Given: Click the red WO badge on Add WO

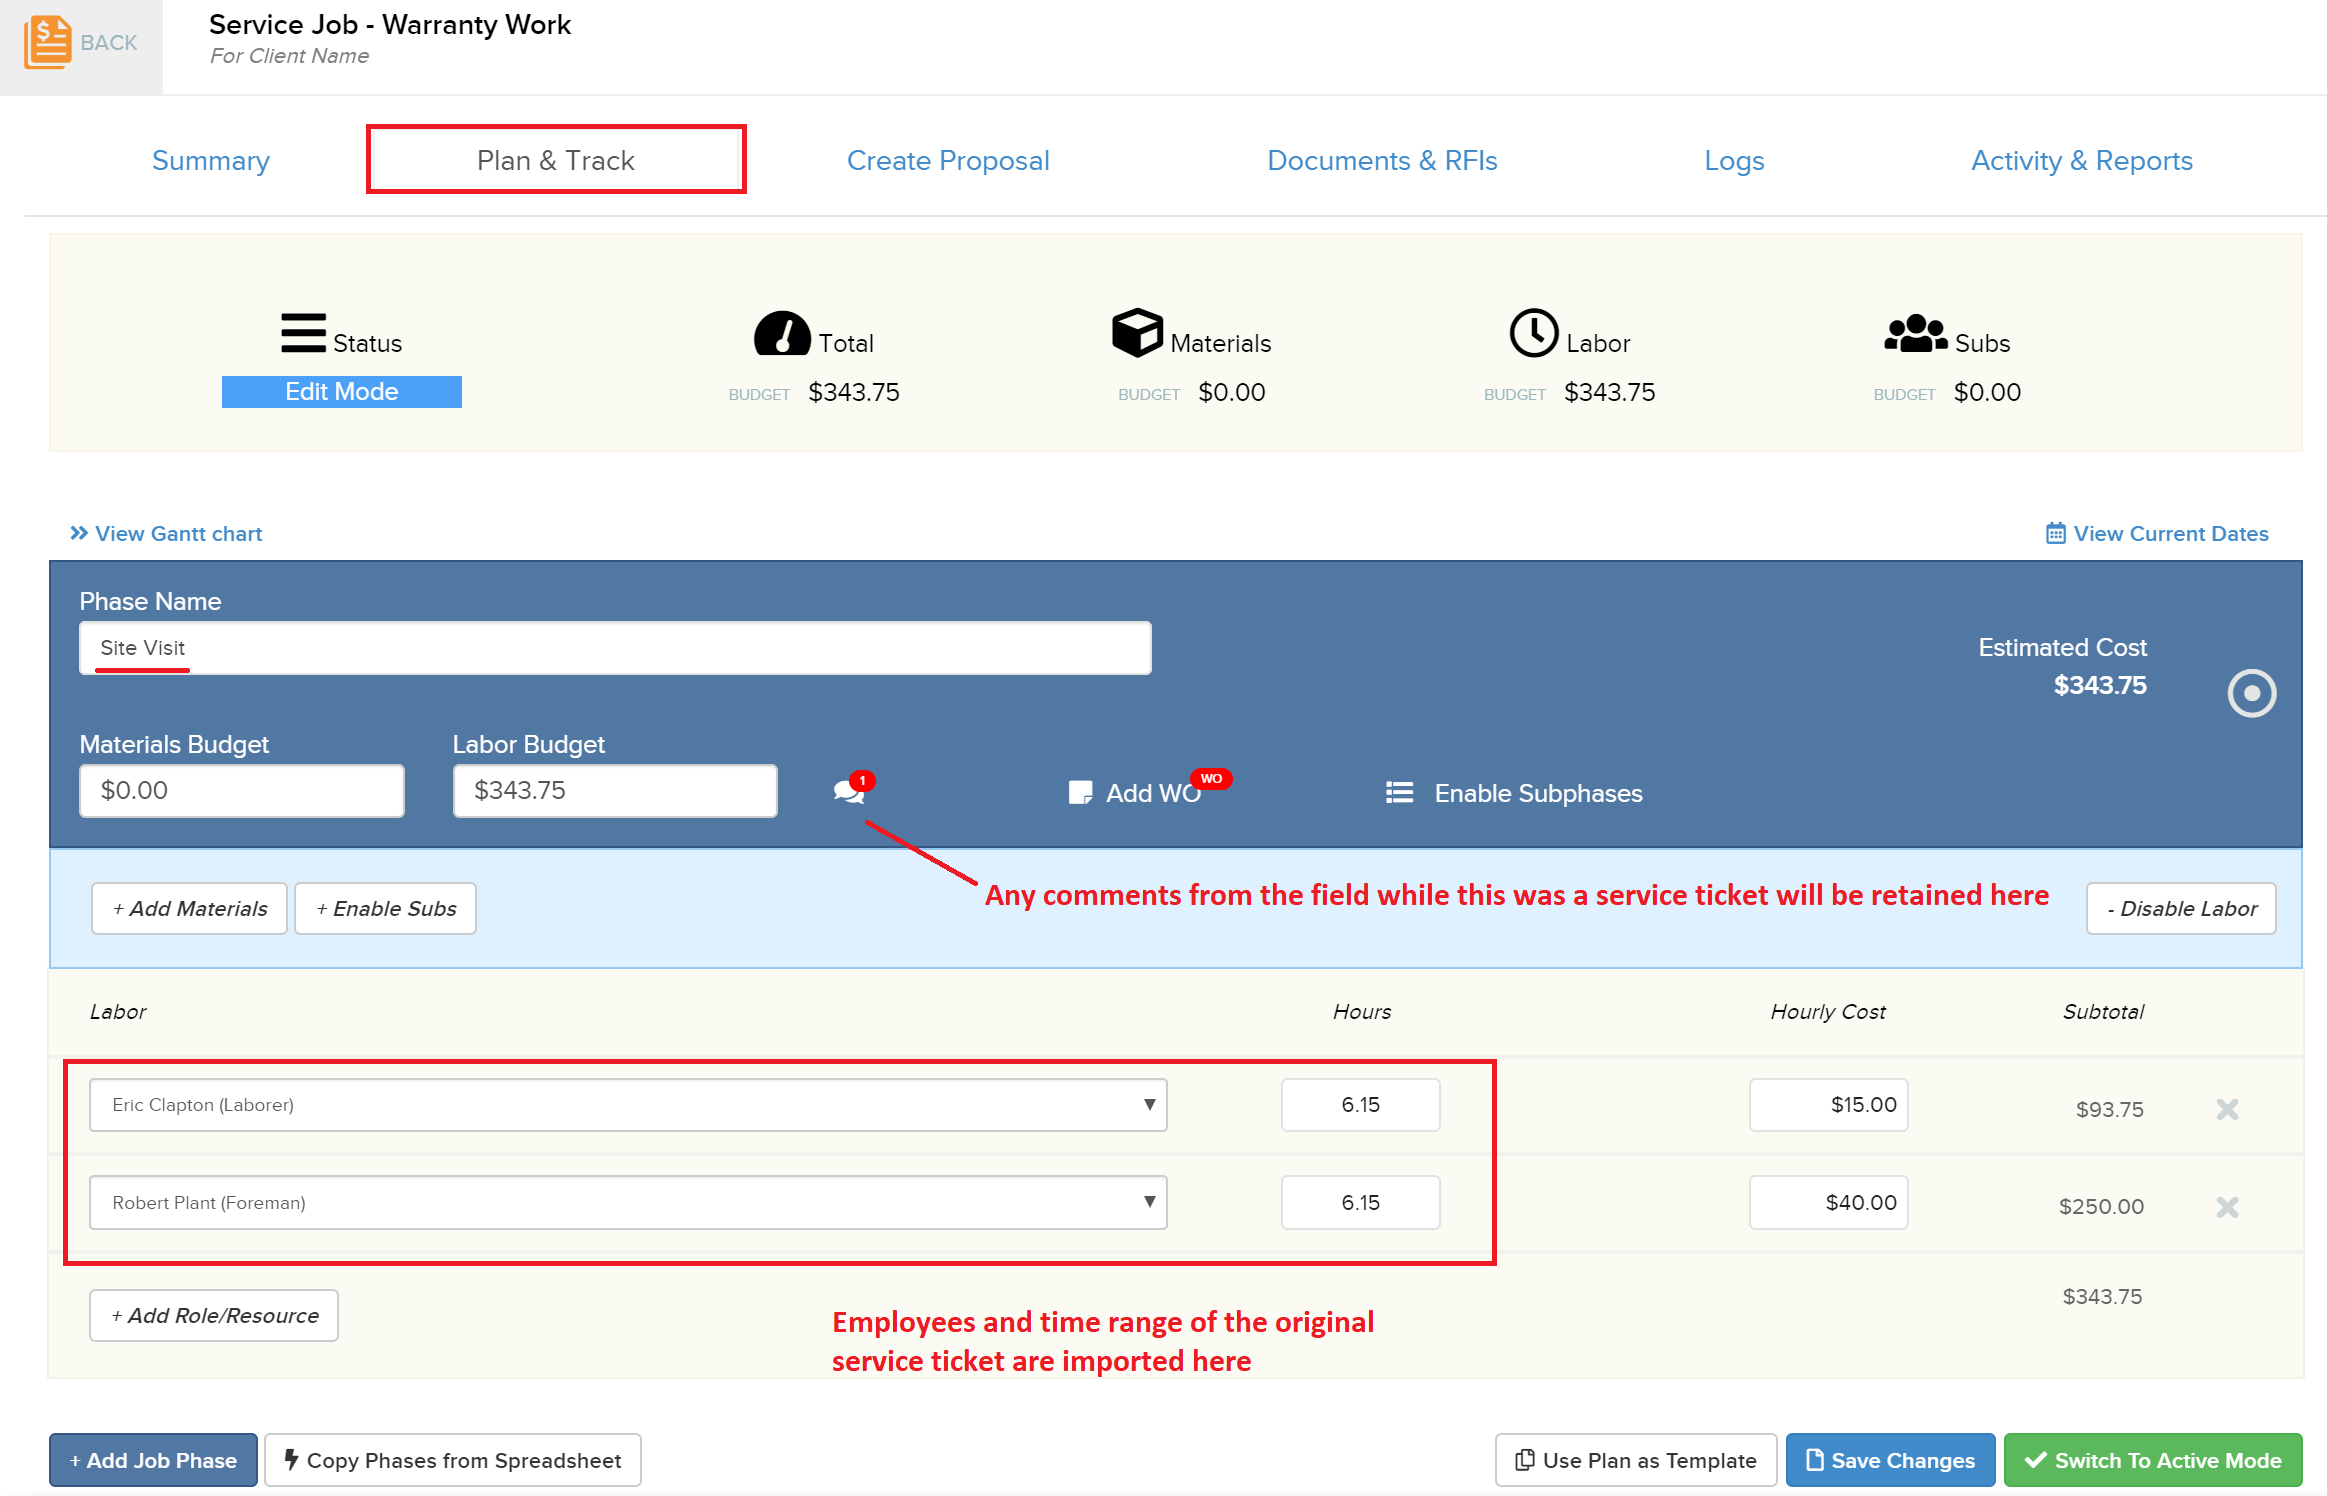Looking at the screenshot, I should [x=1211, y=778].
